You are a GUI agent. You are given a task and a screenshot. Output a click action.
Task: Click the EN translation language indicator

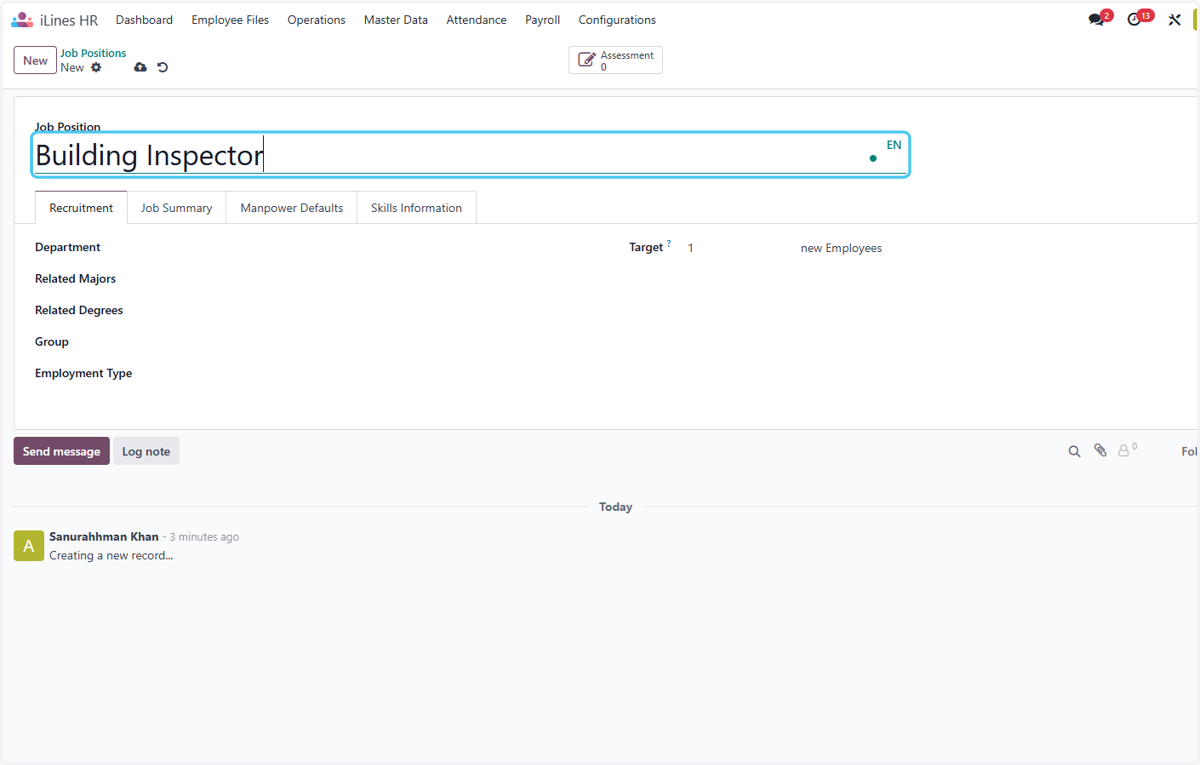point(894,145)
